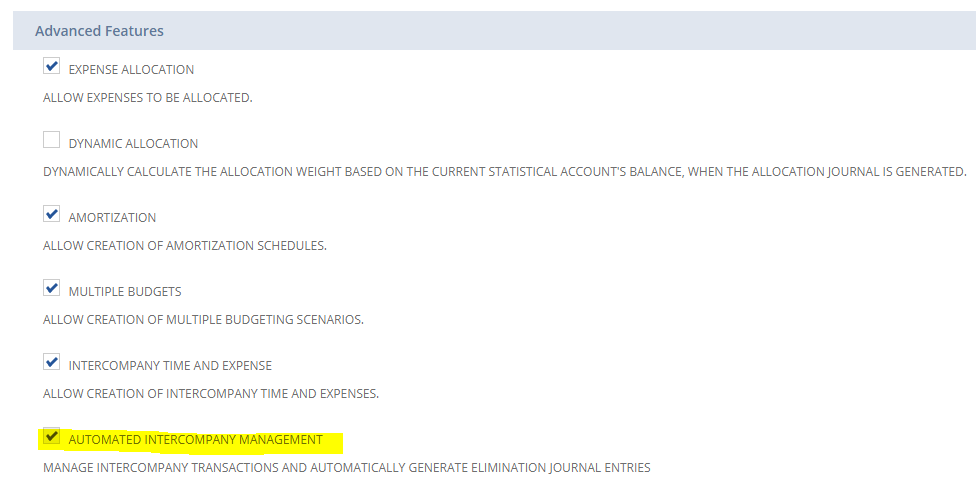
Task: Select the Intercompany Time and Expense label
Action: tap(170, 366)
